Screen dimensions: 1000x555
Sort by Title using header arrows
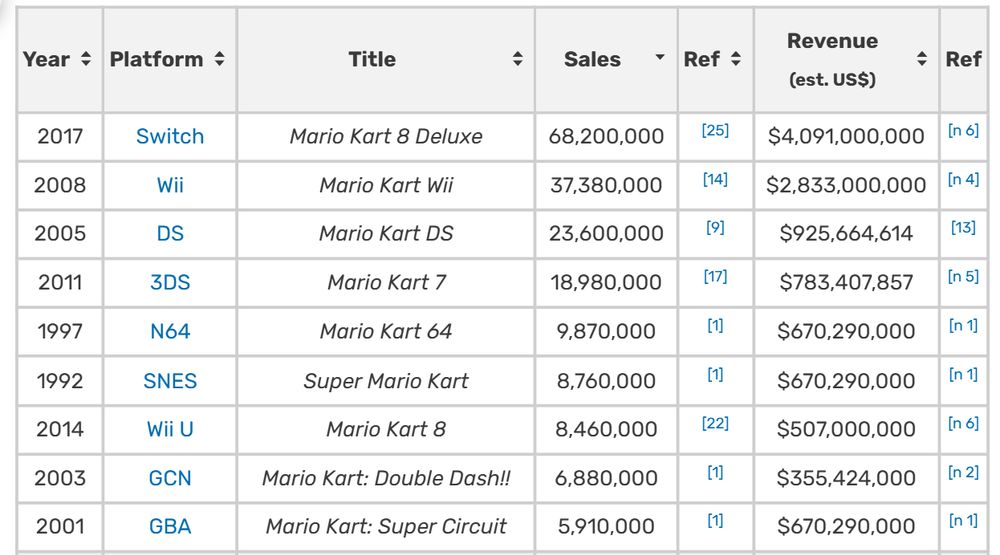tap(517, 59)
